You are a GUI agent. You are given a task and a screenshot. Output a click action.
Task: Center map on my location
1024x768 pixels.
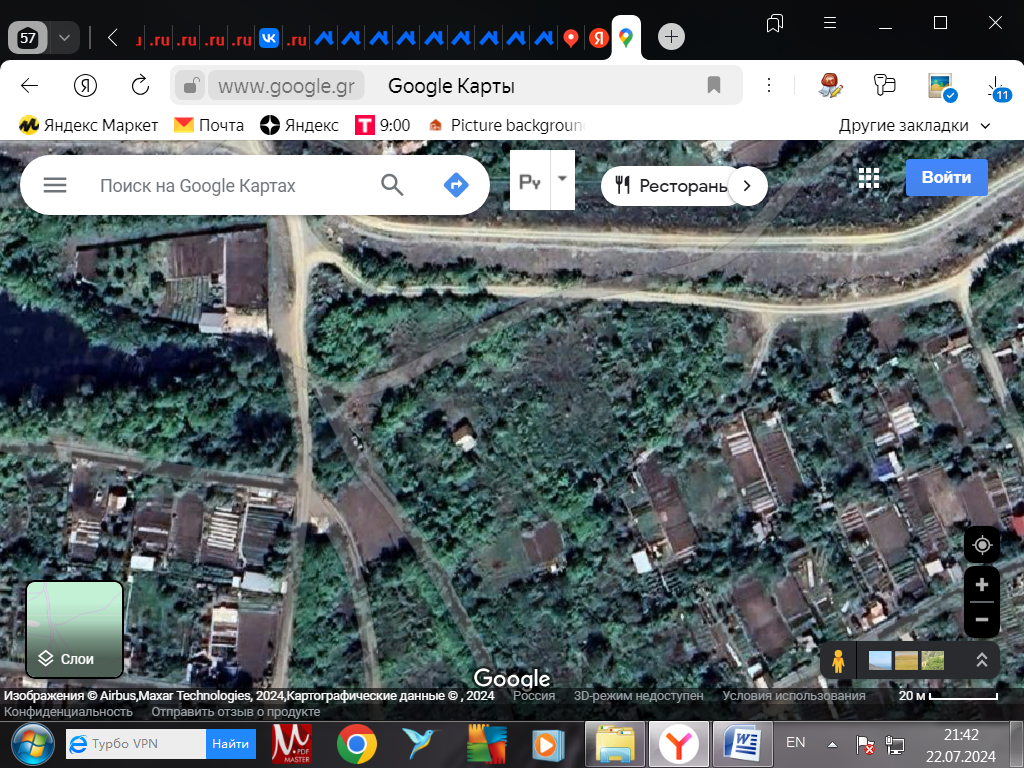point(982,545)
